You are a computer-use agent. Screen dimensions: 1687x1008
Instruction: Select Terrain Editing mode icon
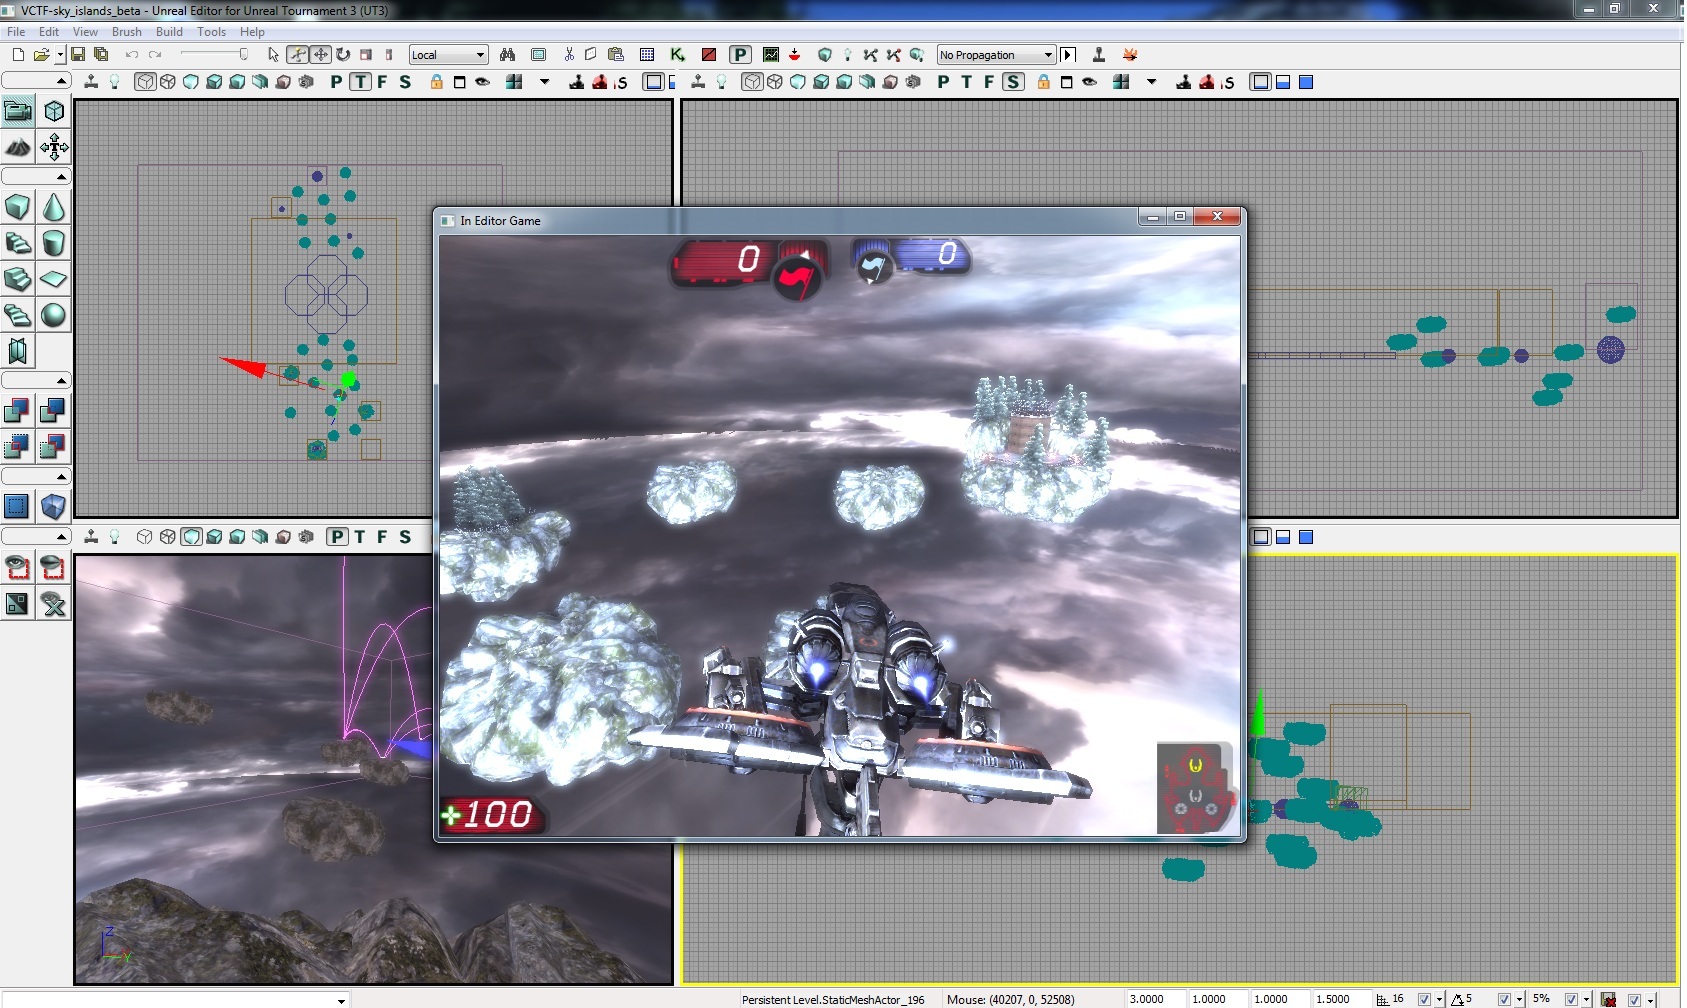pos(18,148)
